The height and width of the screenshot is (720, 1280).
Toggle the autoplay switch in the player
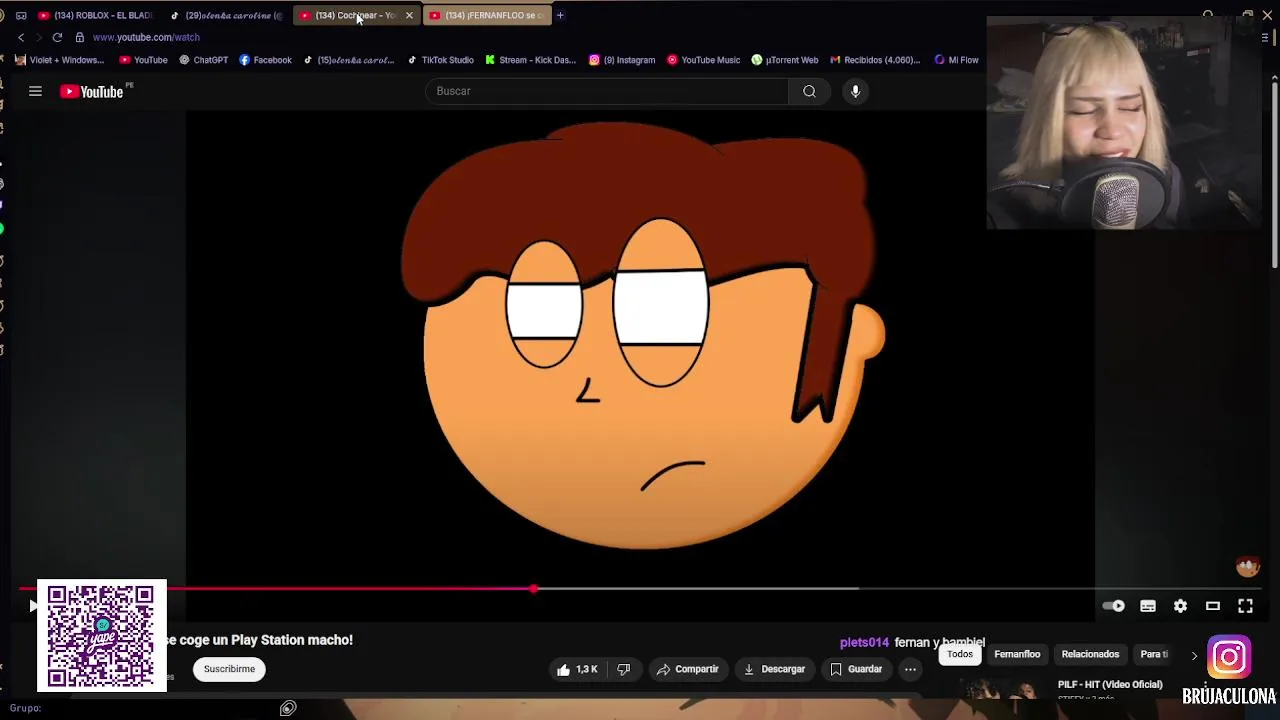tap(1113, 606)
